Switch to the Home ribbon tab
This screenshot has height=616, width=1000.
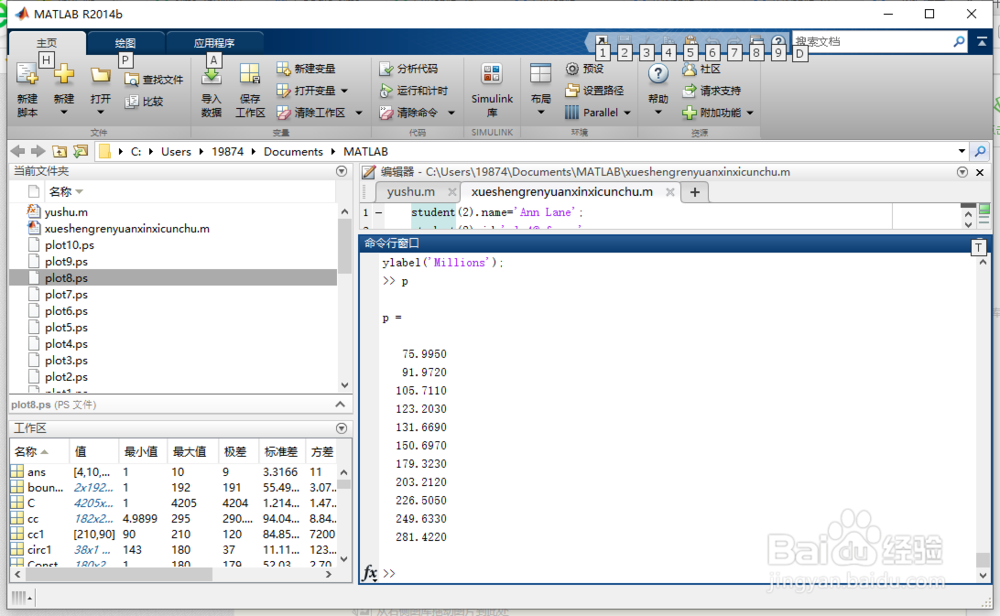[47, 43]
